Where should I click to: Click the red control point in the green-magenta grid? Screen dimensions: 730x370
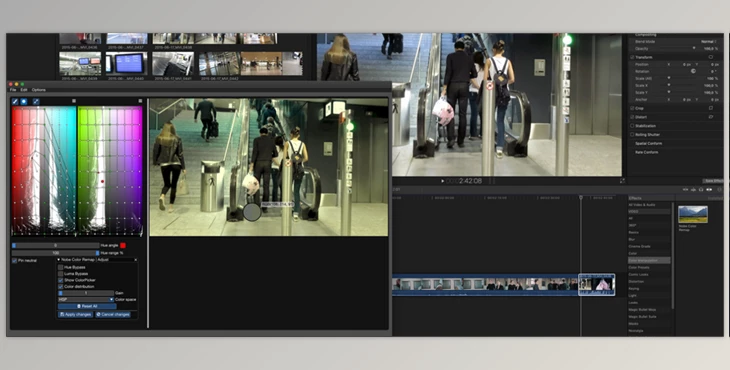(102, 181)
